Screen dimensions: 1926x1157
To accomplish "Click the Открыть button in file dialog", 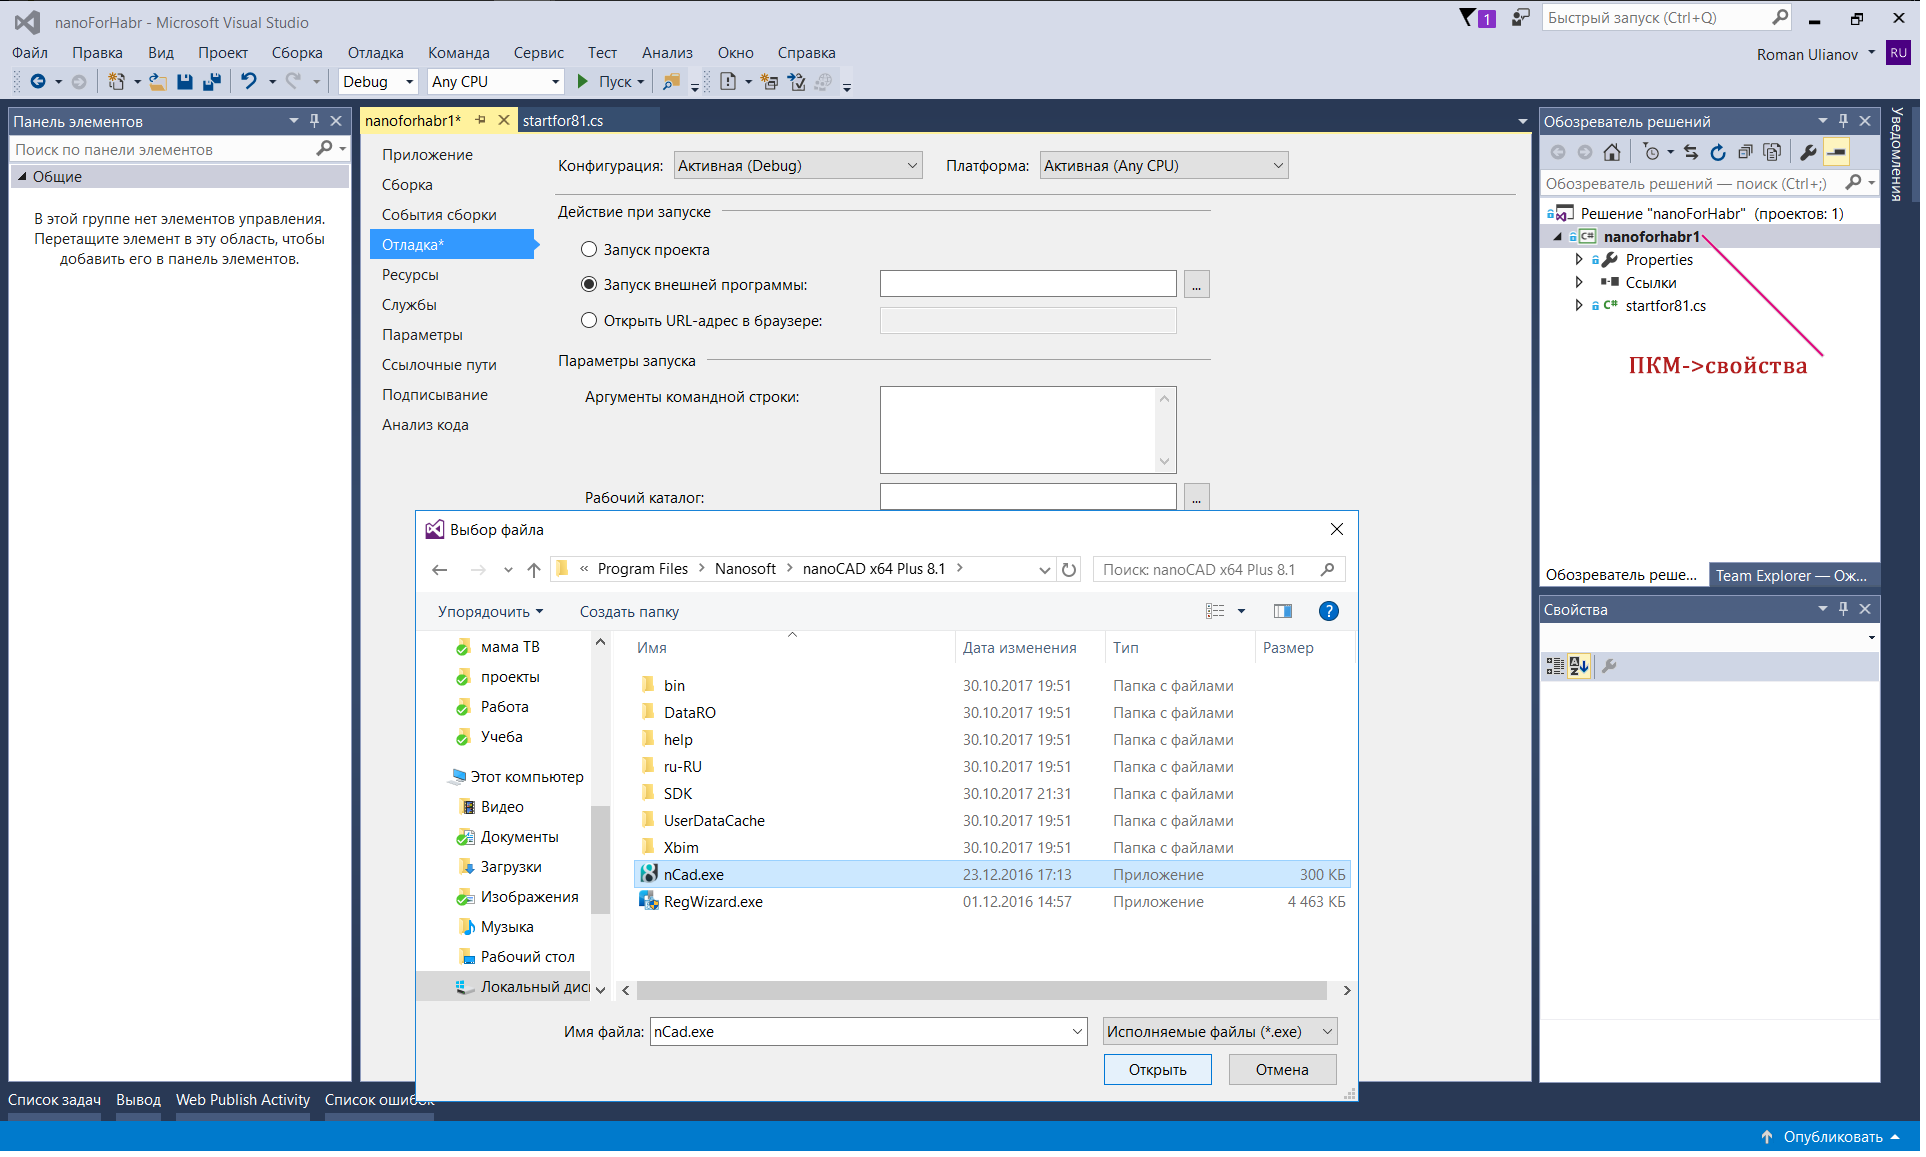I will [x=1158, y=1070].
